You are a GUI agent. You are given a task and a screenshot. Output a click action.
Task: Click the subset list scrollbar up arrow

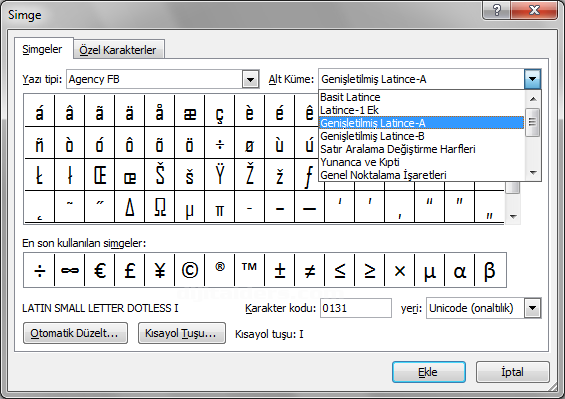pos(533,99)
